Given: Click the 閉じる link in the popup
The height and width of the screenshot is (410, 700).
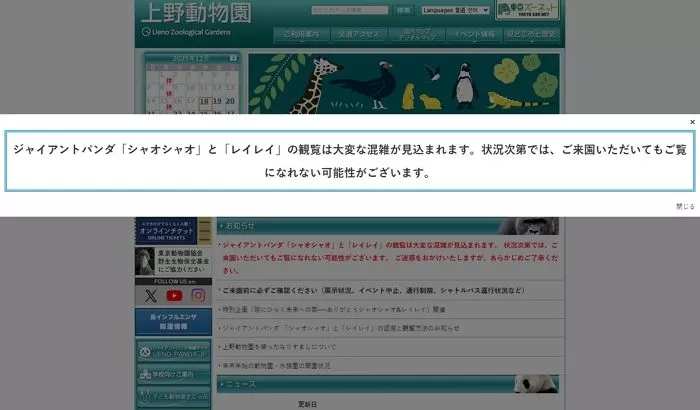Looking at the screenshot, I should pos(685,206).
